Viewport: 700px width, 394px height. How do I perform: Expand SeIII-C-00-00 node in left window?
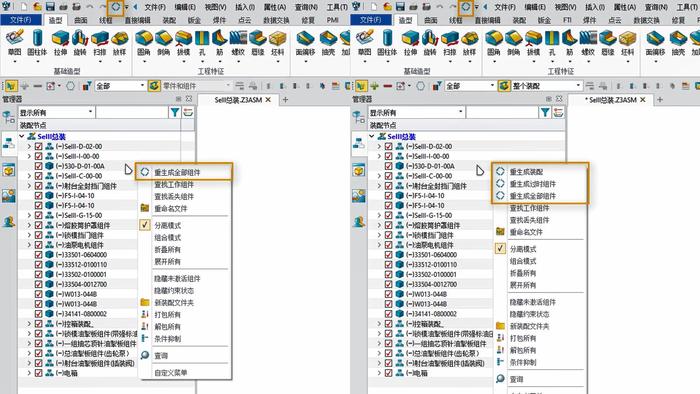(29, 176)
